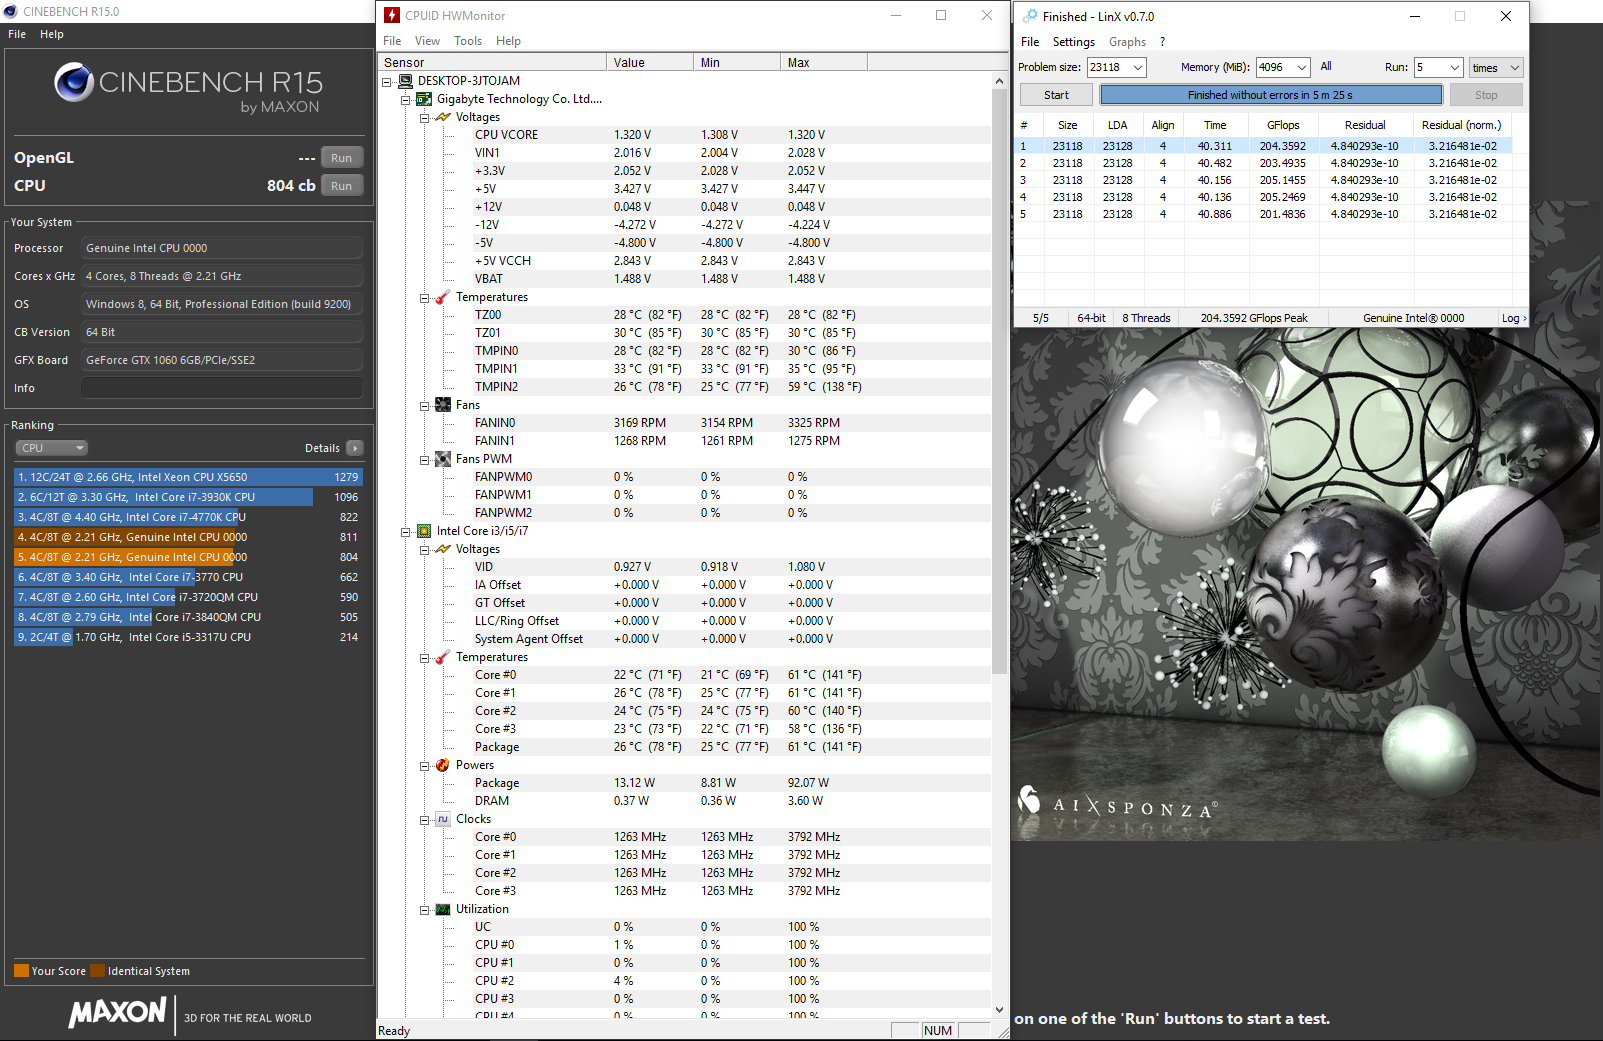Click the Gigabyte Technology motherboard icon
Screen dimensions: 1603x1041
point(424,99)
